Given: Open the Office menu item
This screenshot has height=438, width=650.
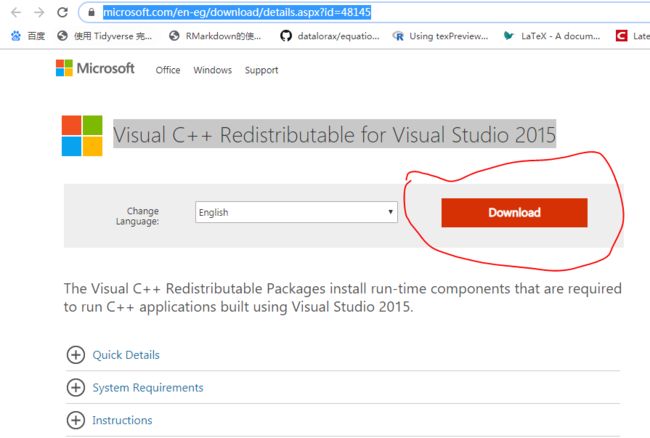Looking at the screenshot, I should (168, 70).
